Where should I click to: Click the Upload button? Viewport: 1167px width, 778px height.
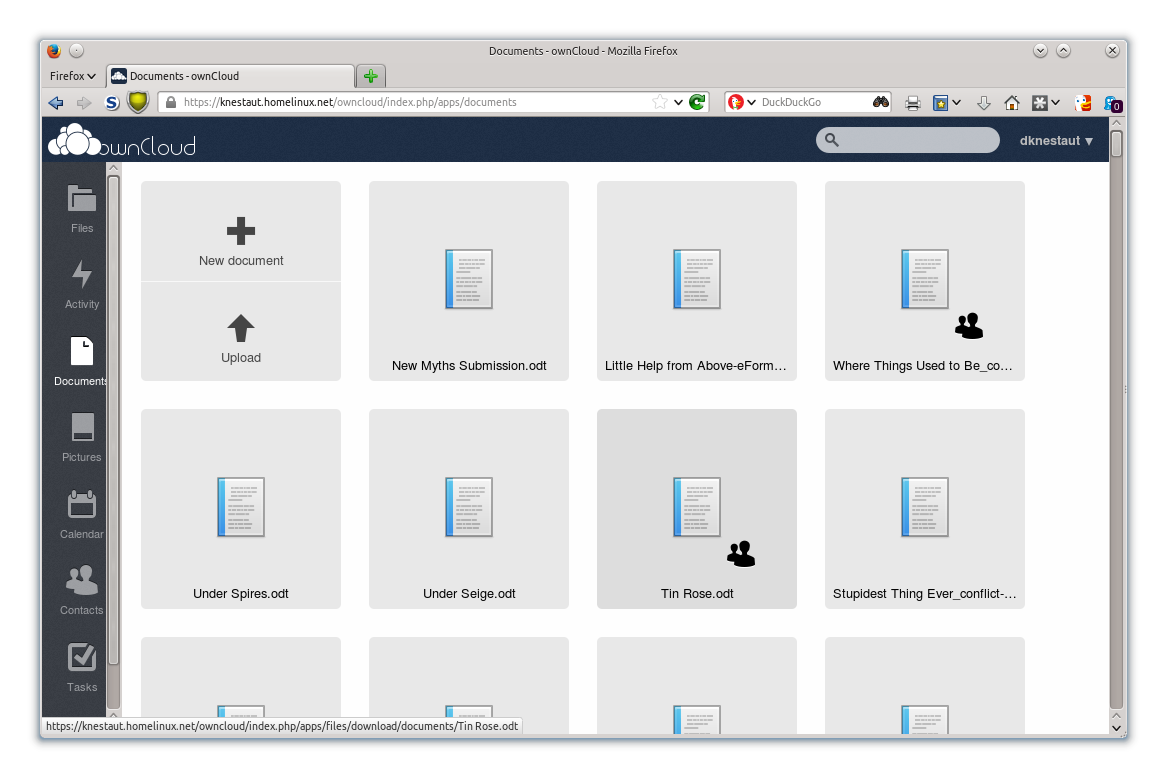point(241,332)
